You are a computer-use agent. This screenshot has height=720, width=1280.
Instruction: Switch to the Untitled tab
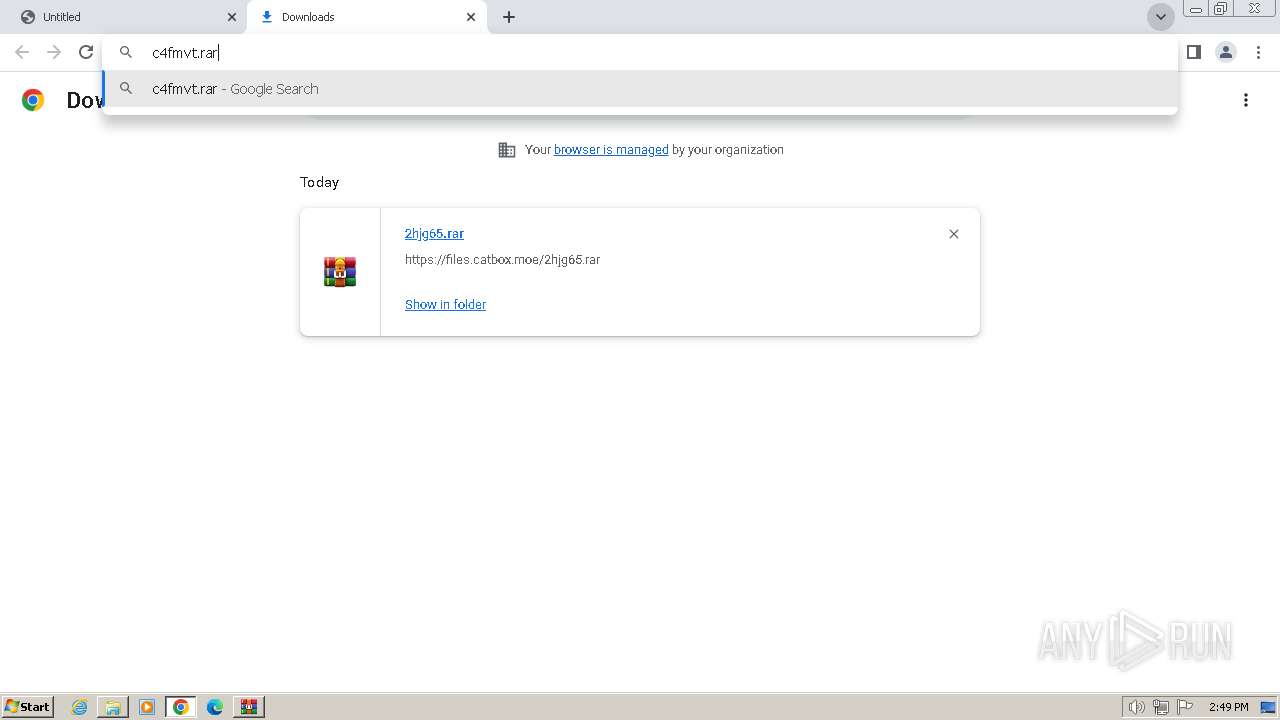pyautogui.click(x=125, y=17)
